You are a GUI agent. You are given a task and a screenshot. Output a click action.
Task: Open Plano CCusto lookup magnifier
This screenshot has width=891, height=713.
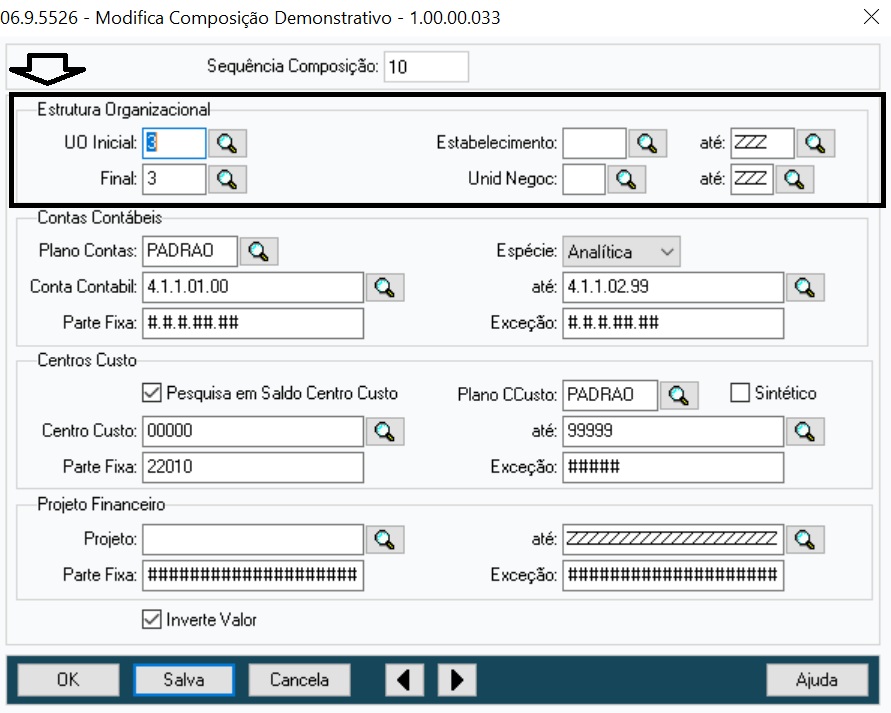[x=679, y=395]
